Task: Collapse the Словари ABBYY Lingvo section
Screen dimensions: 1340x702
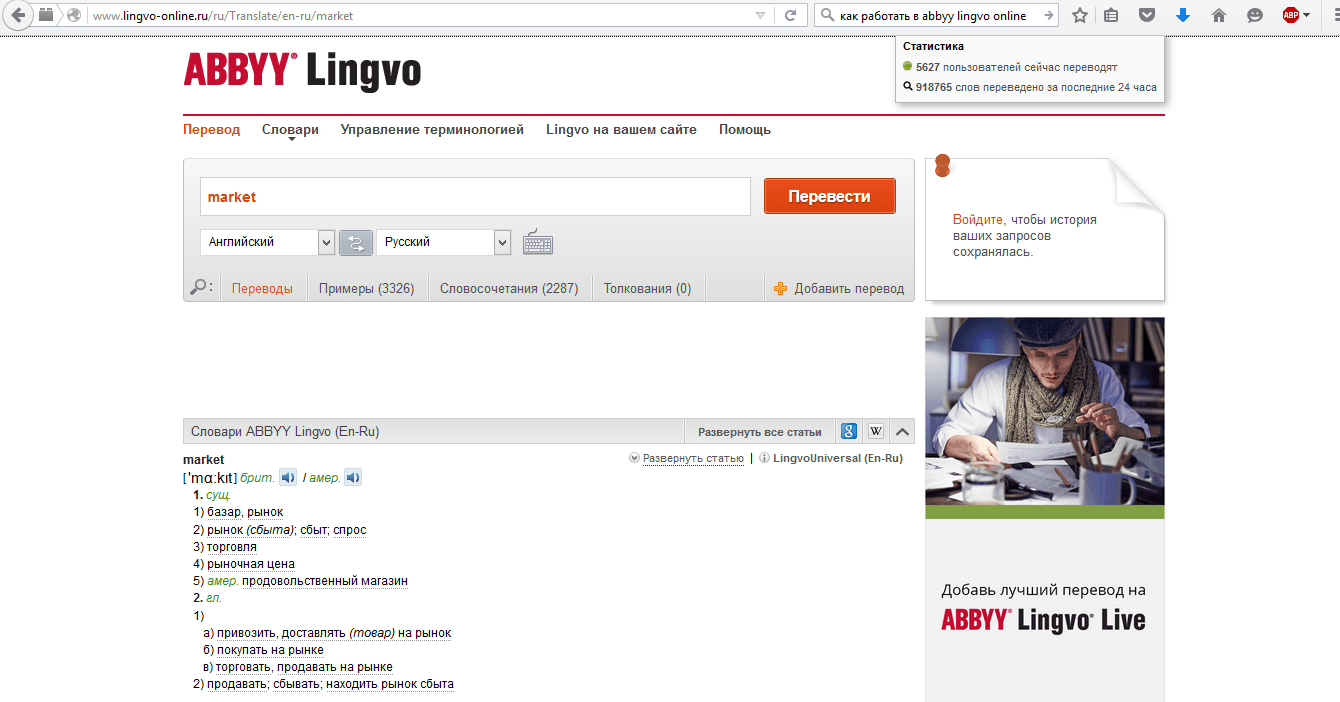Action: [x=902, y=432]
